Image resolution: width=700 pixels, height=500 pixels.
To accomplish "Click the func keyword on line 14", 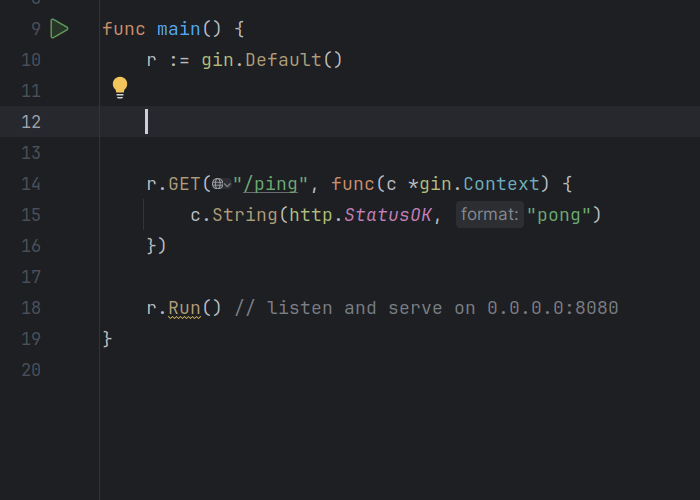I will click(353, 184).
